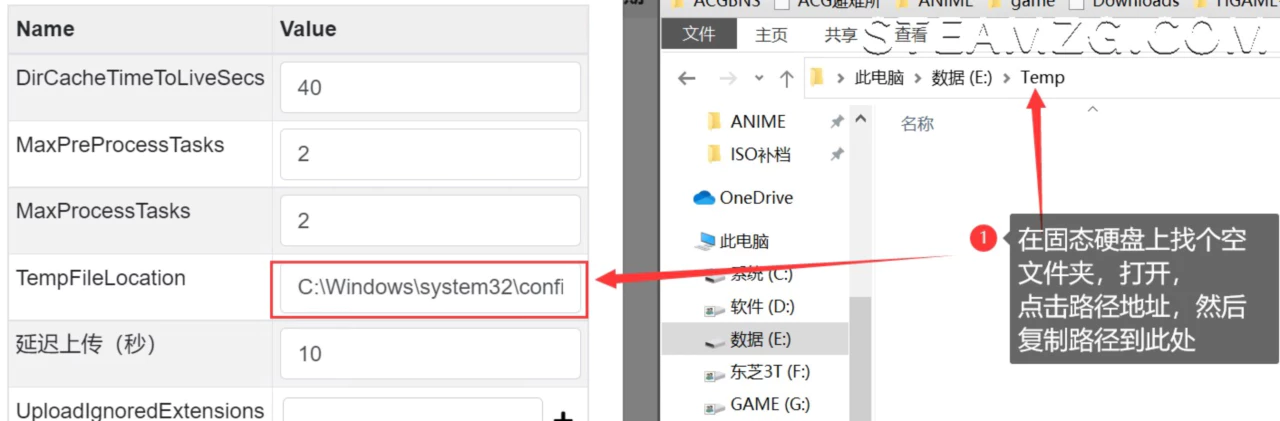The height and width of the screenshot is (421, 1280).
Task: Click the Back arrow in Explorer
Action: tap(686, 78)
